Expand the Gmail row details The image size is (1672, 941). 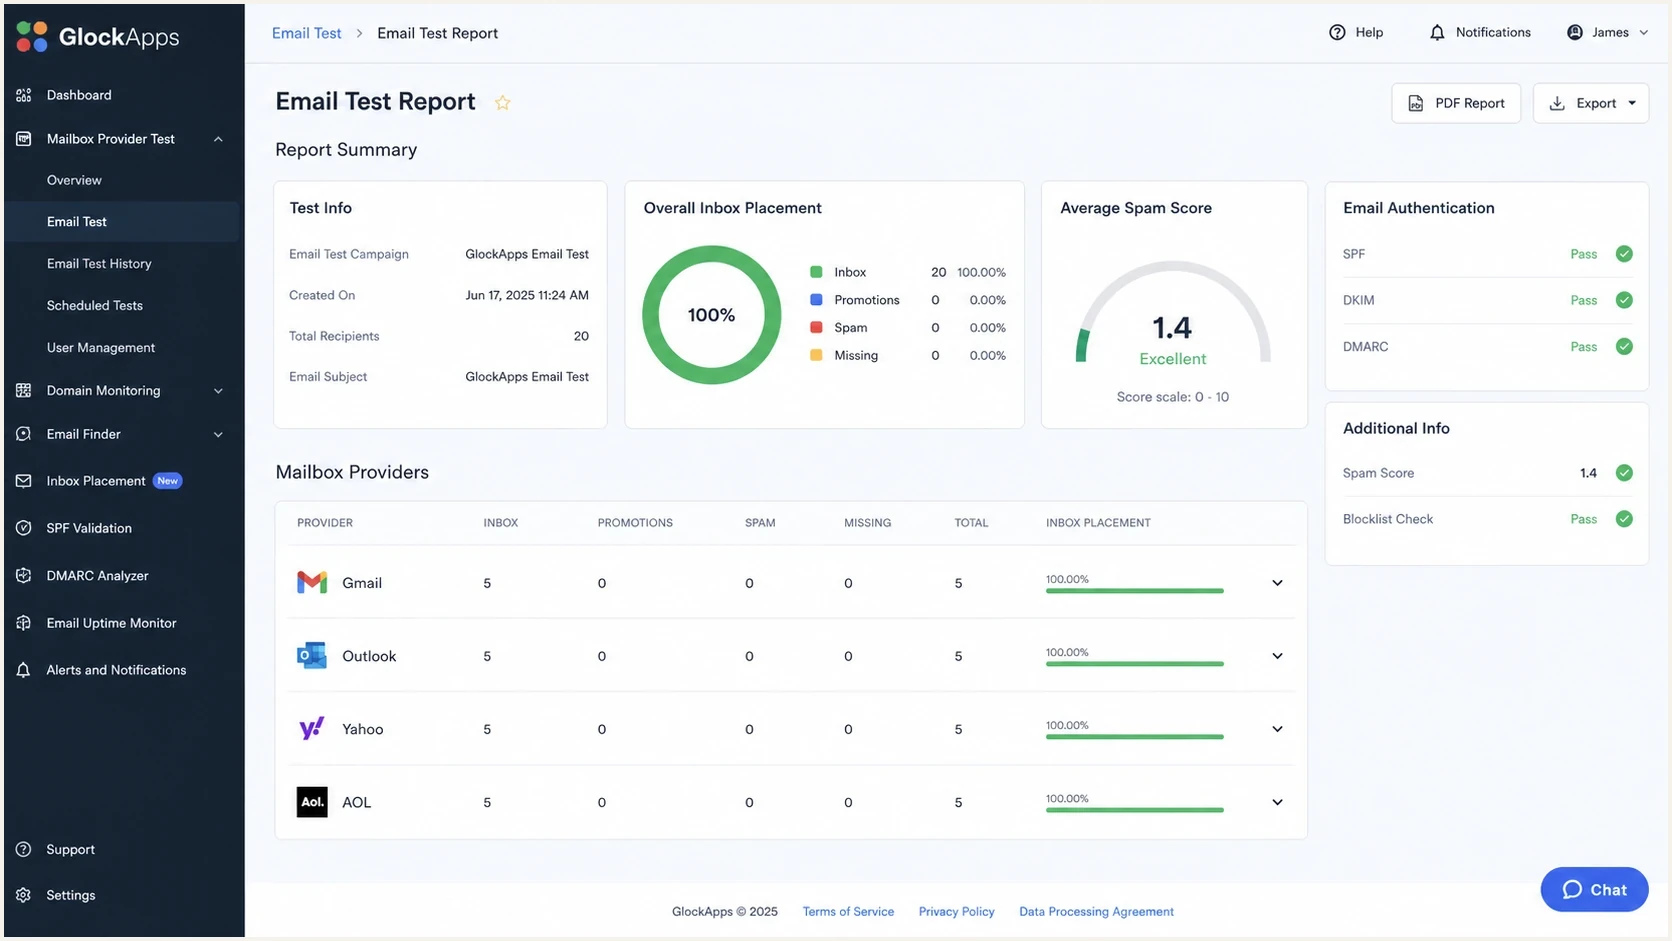tap(1277, 583)
